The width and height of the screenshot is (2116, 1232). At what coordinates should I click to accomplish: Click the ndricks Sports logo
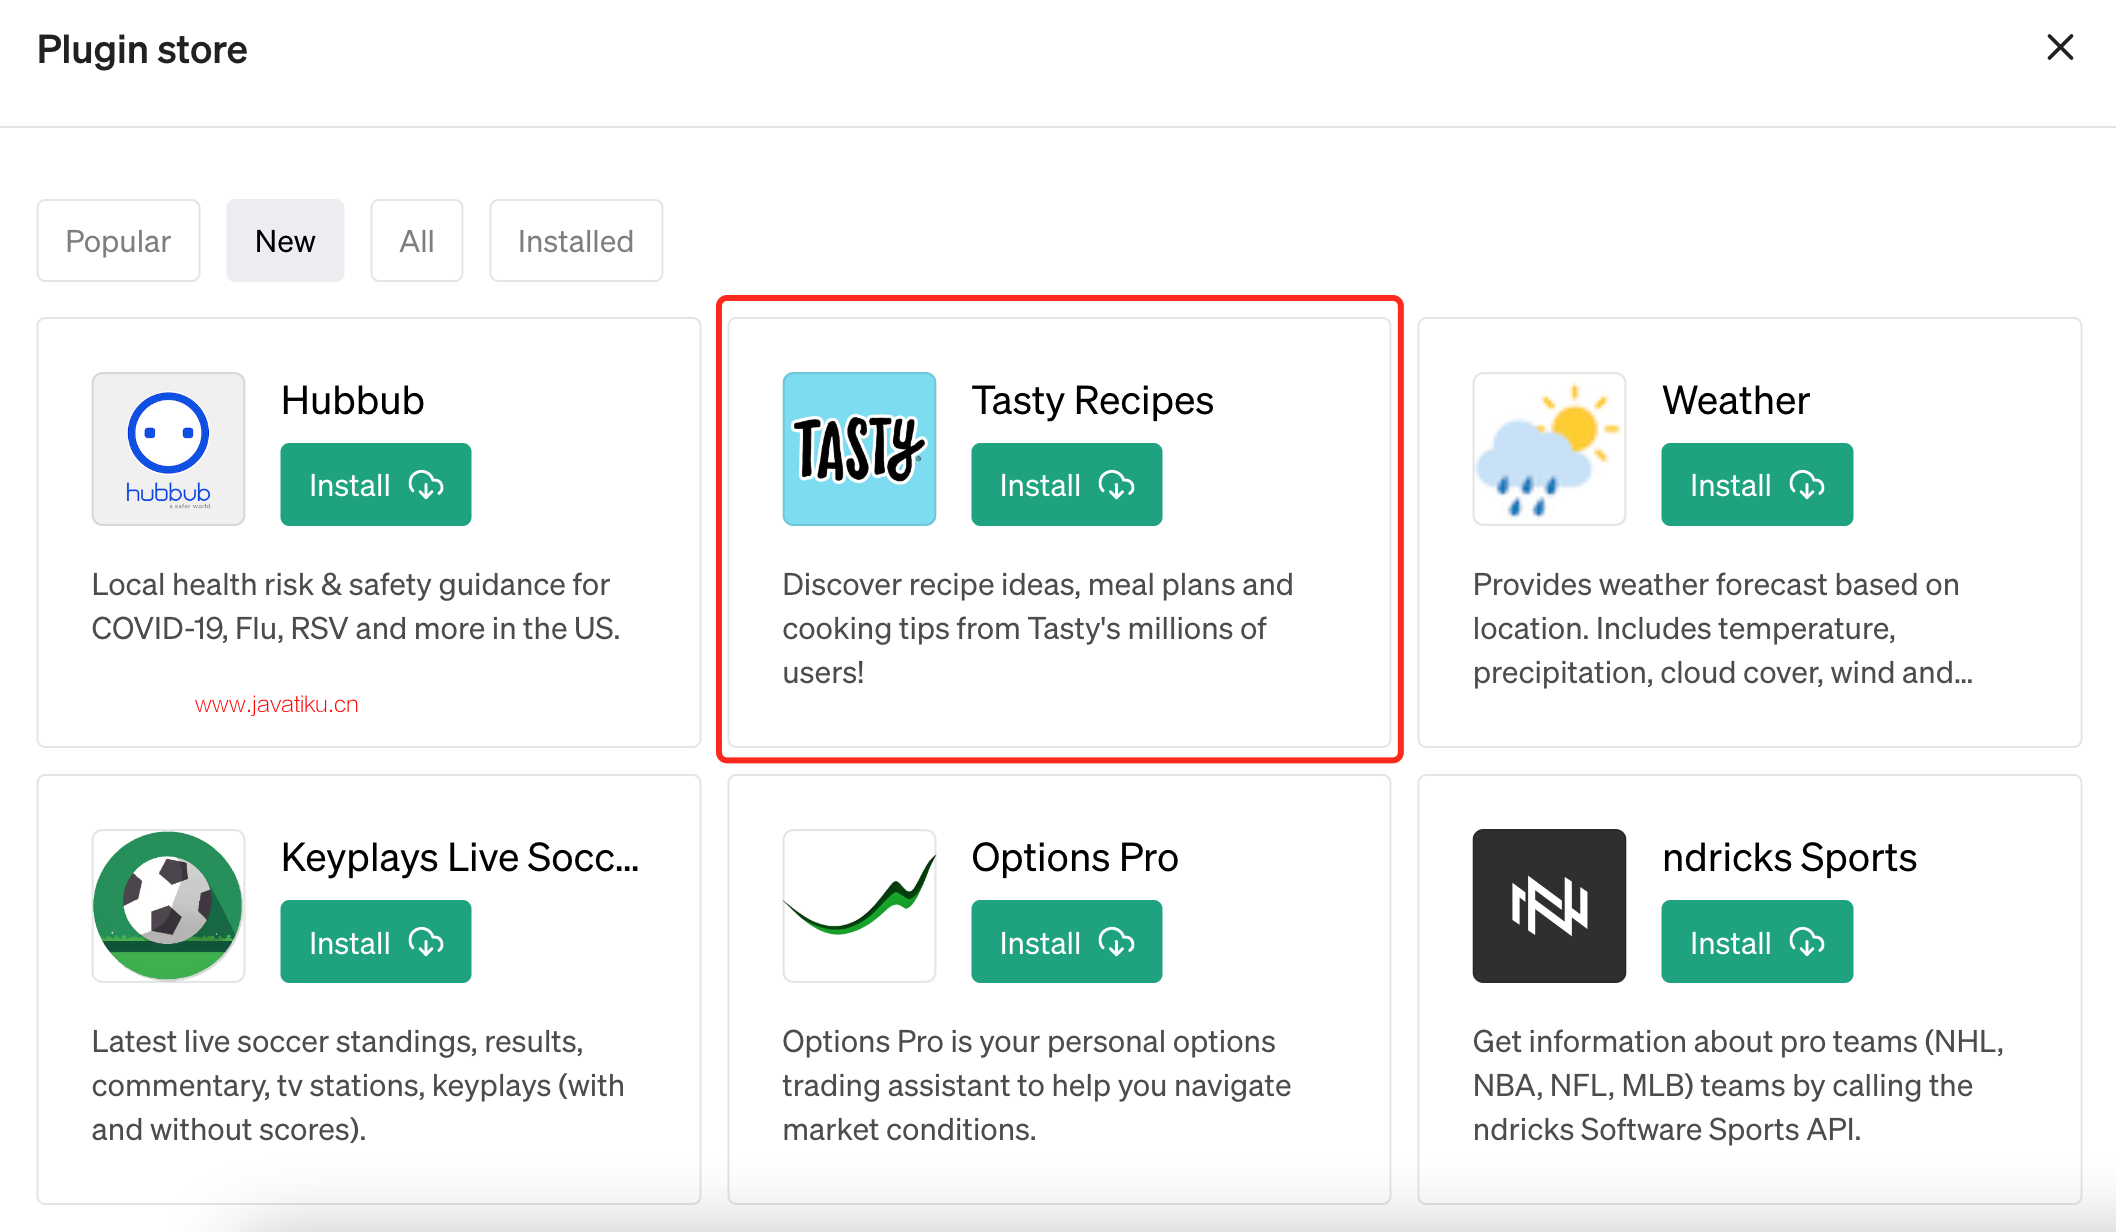pyautogui.click(x=1549, y=906)
